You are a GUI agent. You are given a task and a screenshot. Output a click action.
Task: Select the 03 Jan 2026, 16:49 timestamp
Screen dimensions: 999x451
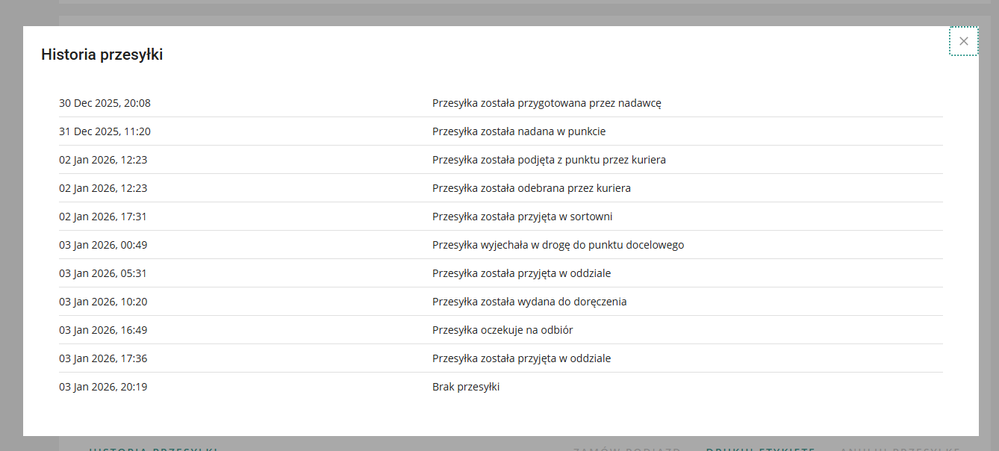[x=105, y=330]
